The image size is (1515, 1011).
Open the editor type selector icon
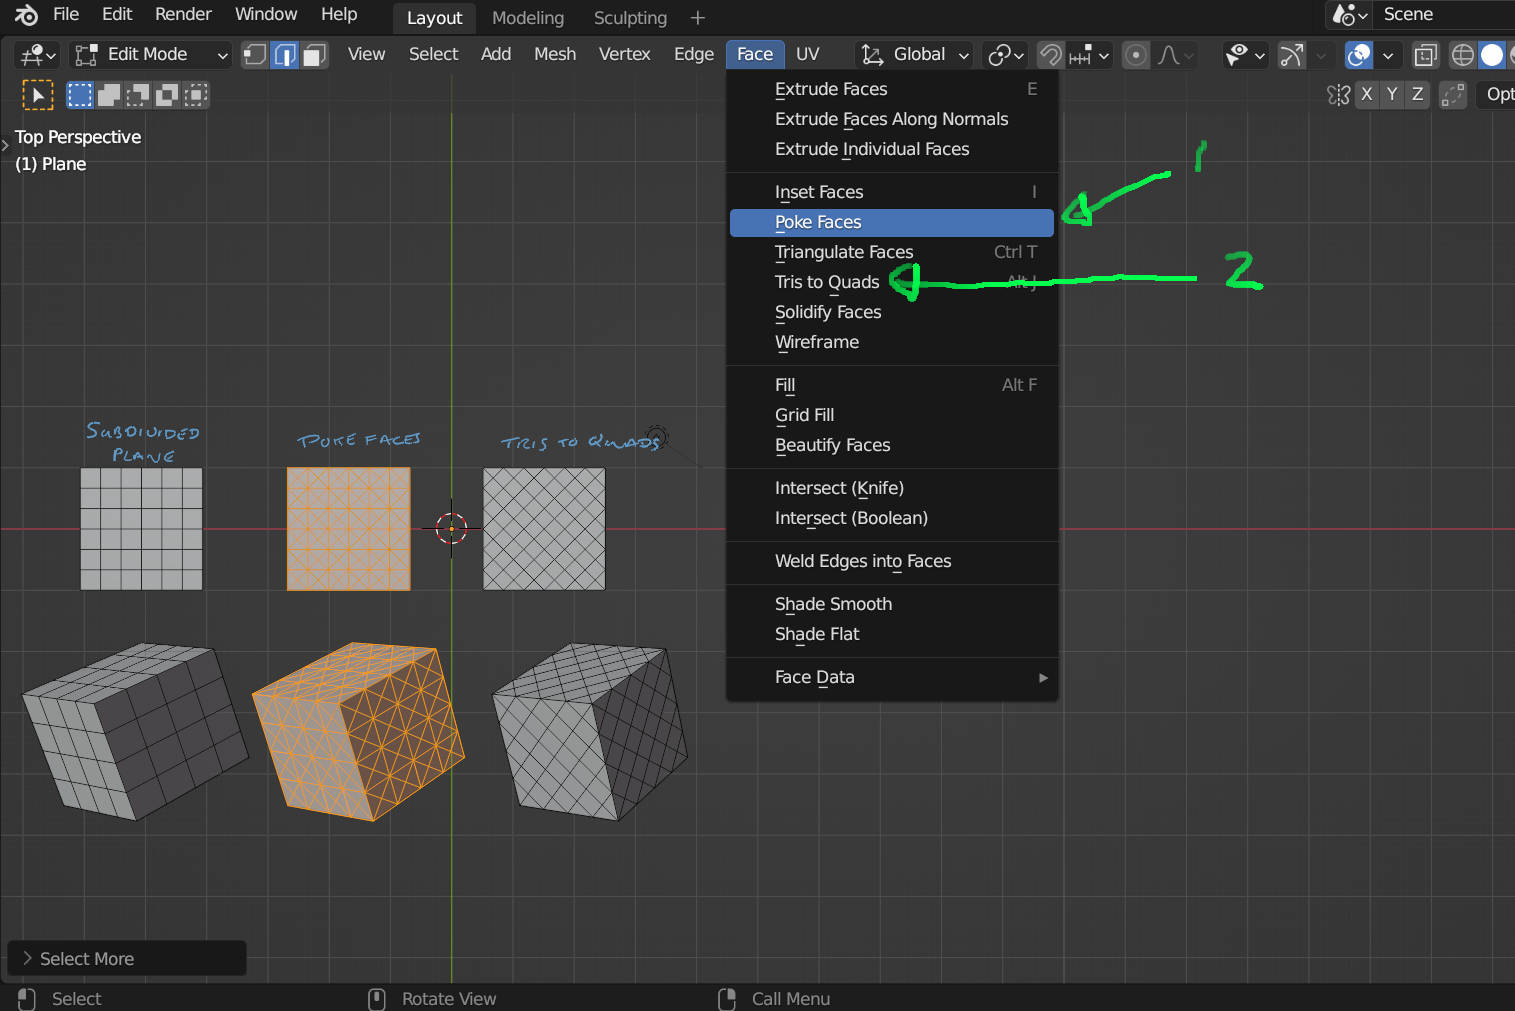(x=39, y=54)
